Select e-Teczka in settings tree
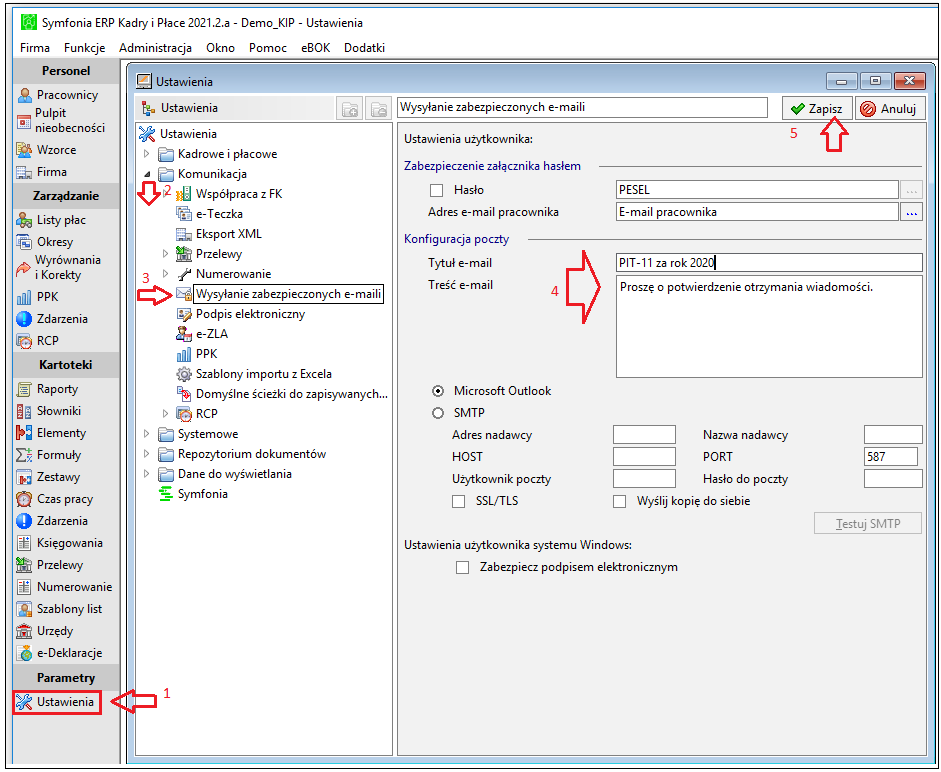Image resolution: width=941 pixels, height=772 pixels. click(x=219, y=214)
